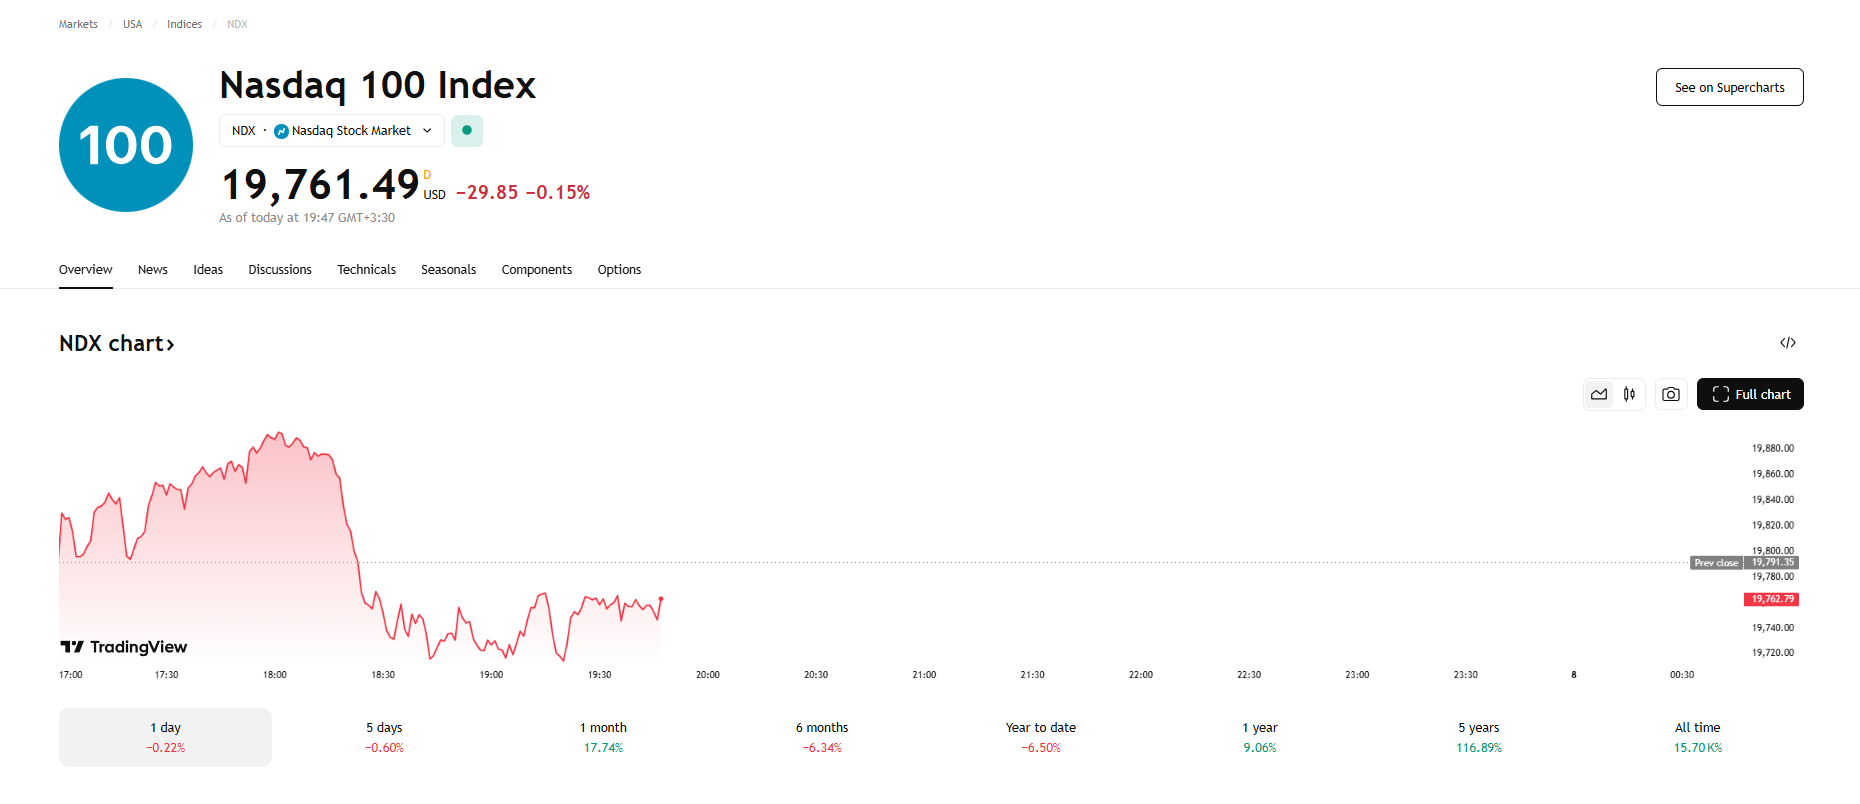Take a chart snapshot with camera icon
Image resolution: width=1860 pixels, height=804 pixels.
click(x=1671, y=394)
